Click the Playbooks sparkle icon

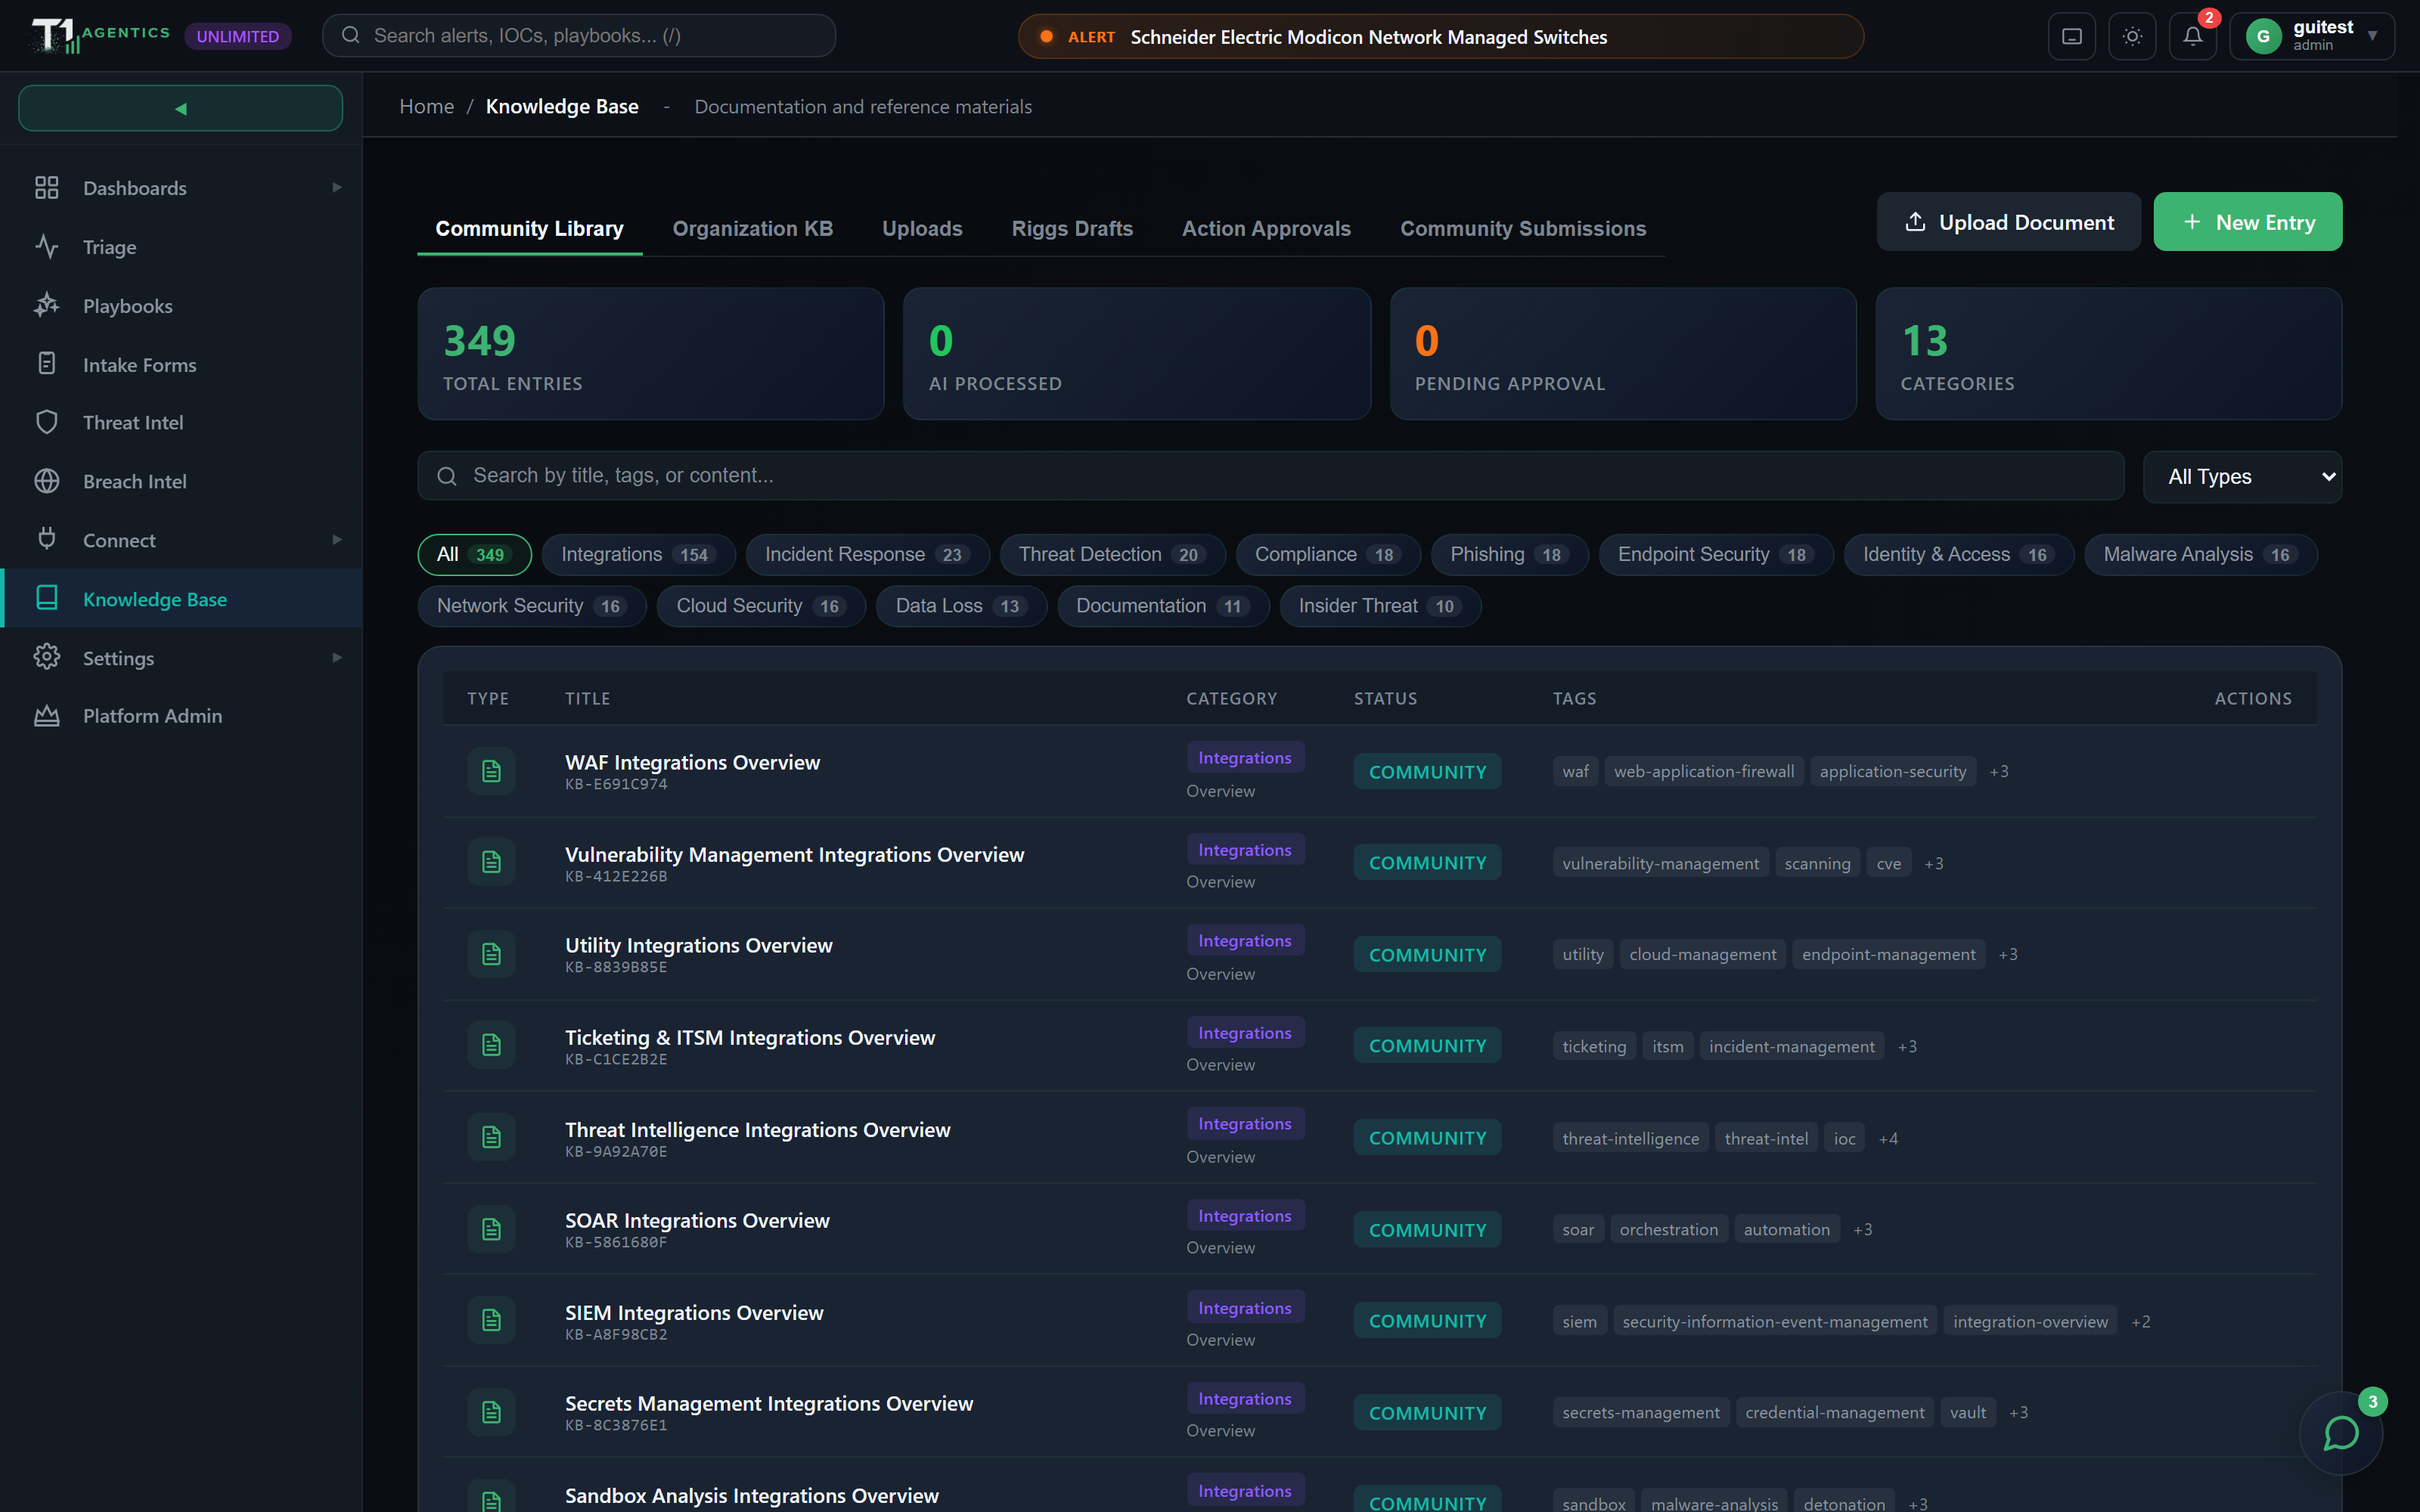47,305
